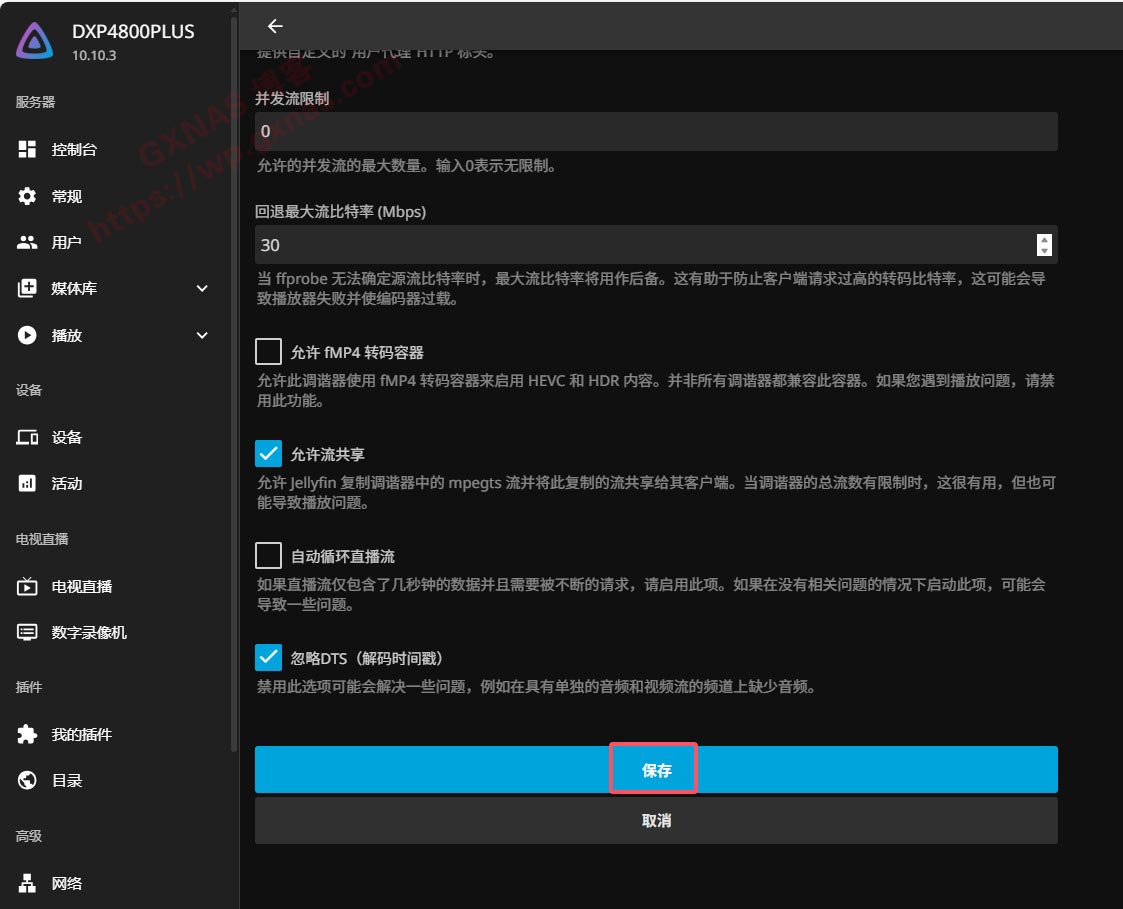Click the blue 保存 button
The height and width of the screenshot is (909, 1123).
pyautogui.click(x=655, y=770)
